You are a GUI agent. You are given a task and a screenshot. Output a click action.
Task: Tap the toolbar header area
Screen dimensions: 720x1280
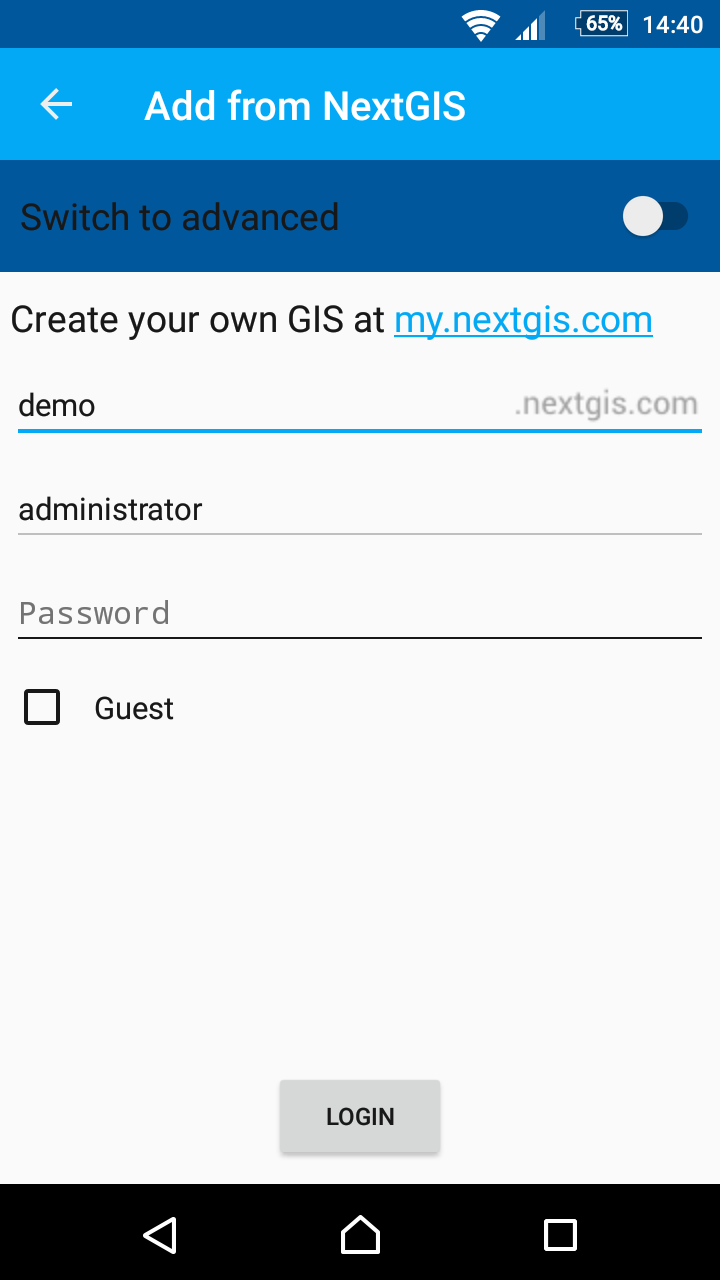pos(360,104)
